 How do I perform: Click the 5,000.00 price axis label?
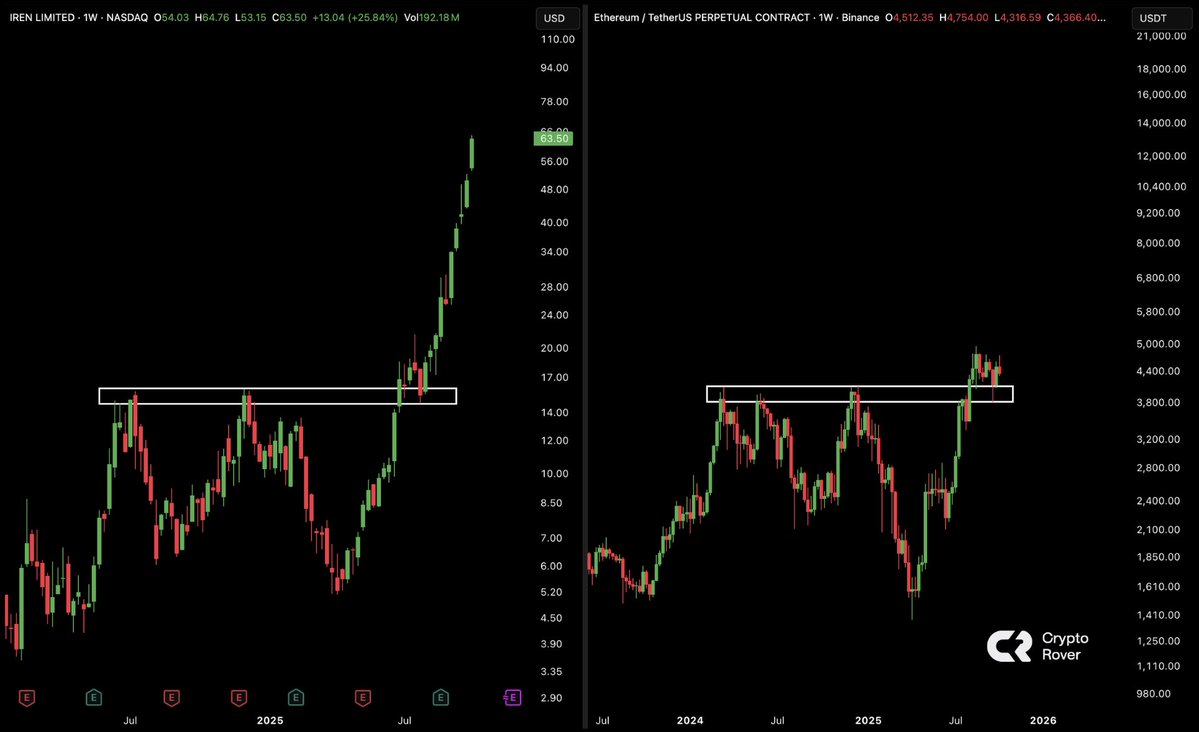click(x=1158, y=344)
